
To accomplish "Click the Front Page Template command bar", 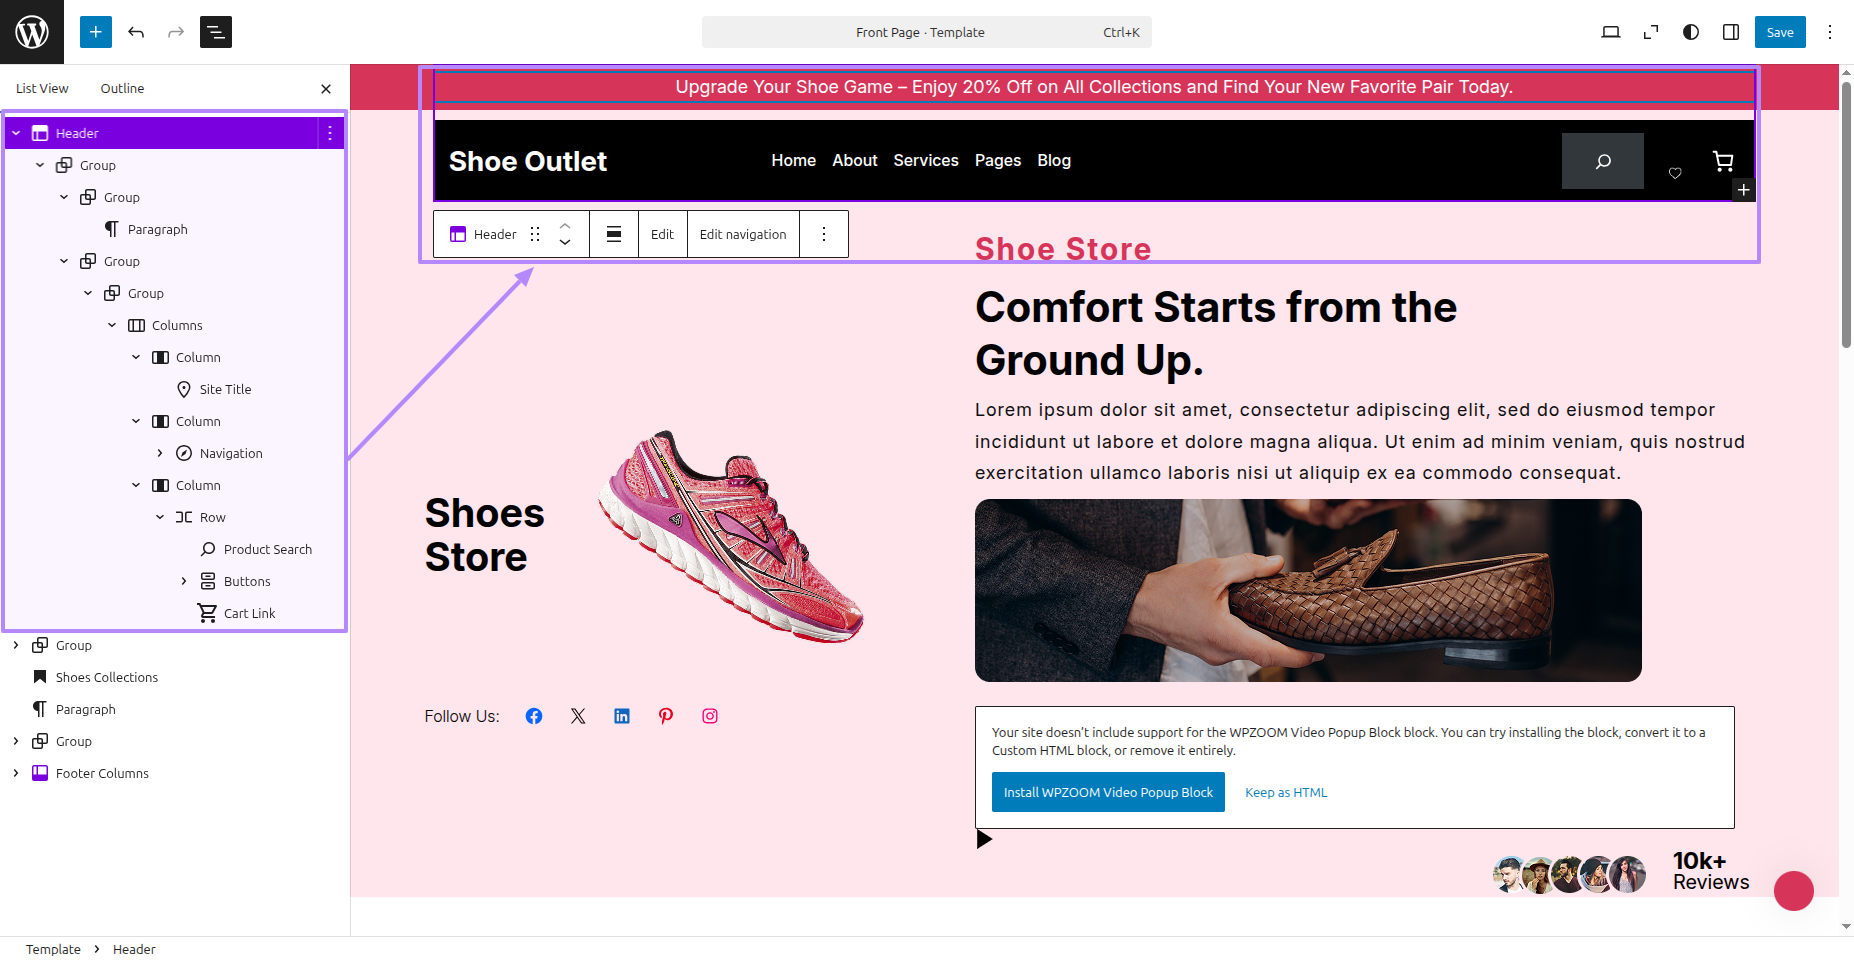I will (926, 32).
